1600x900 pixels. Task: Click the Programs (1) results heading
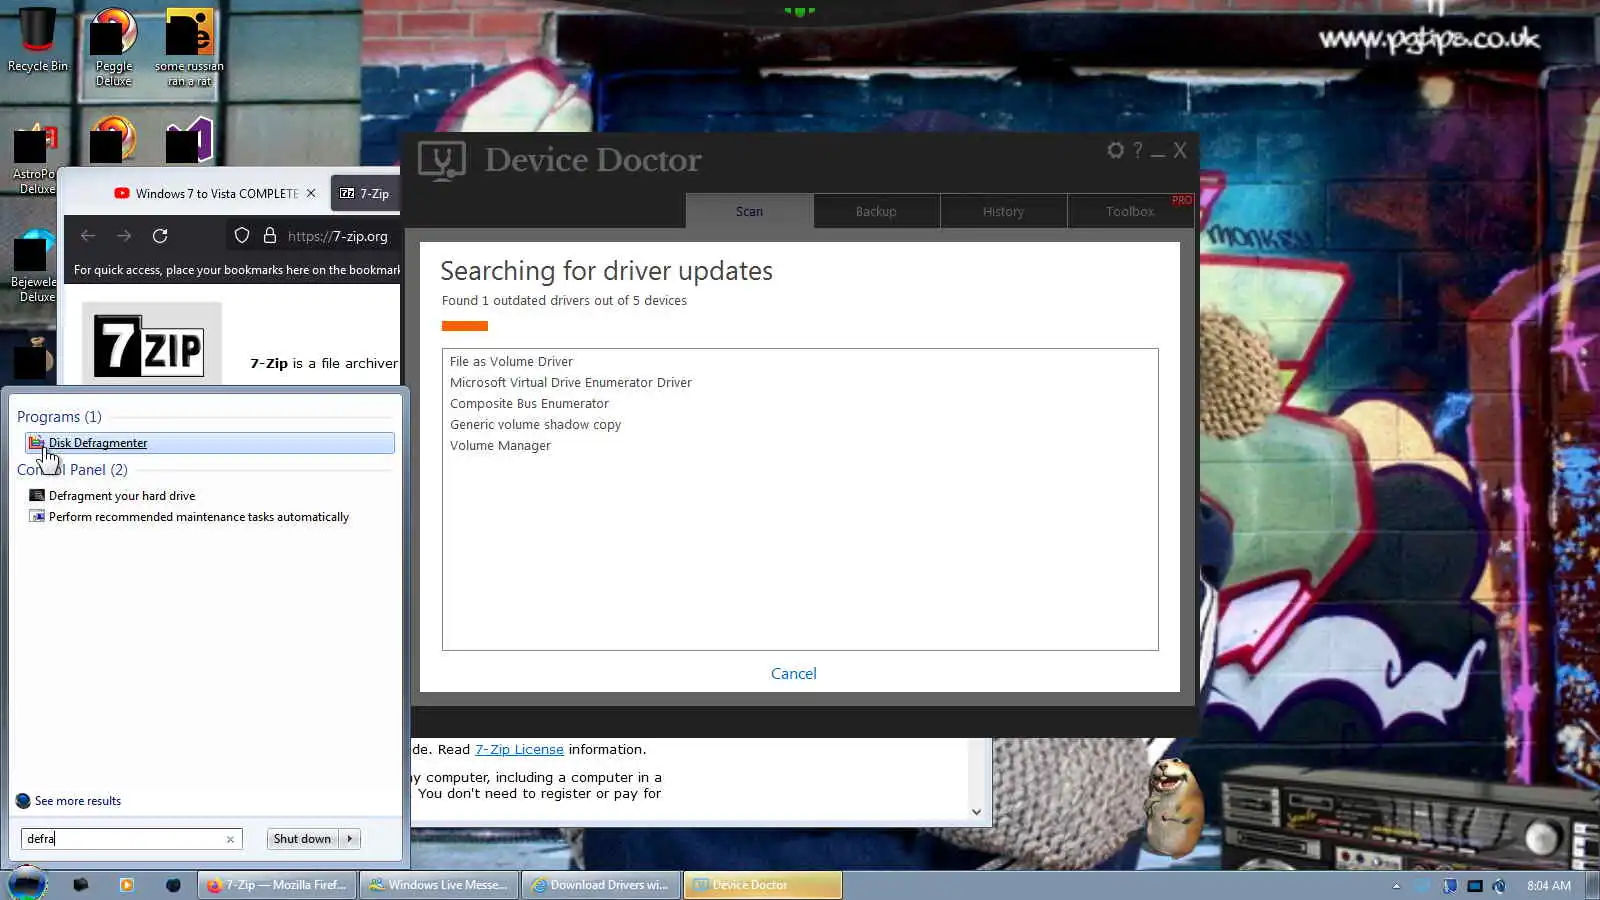click(59, 417)
